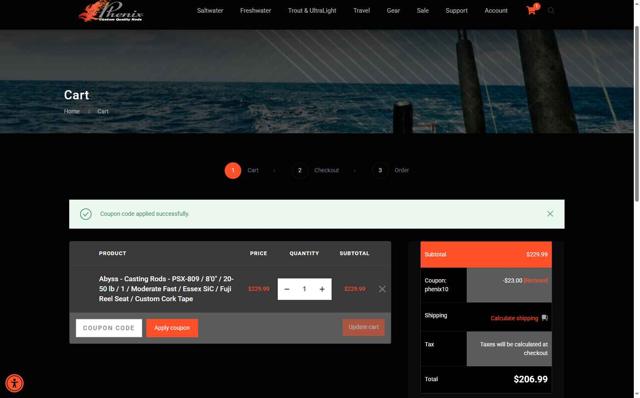This screenshot has height=398, width=640.
Task: Dismiss the coupon applied success notice
Action: tap(550, 213)
